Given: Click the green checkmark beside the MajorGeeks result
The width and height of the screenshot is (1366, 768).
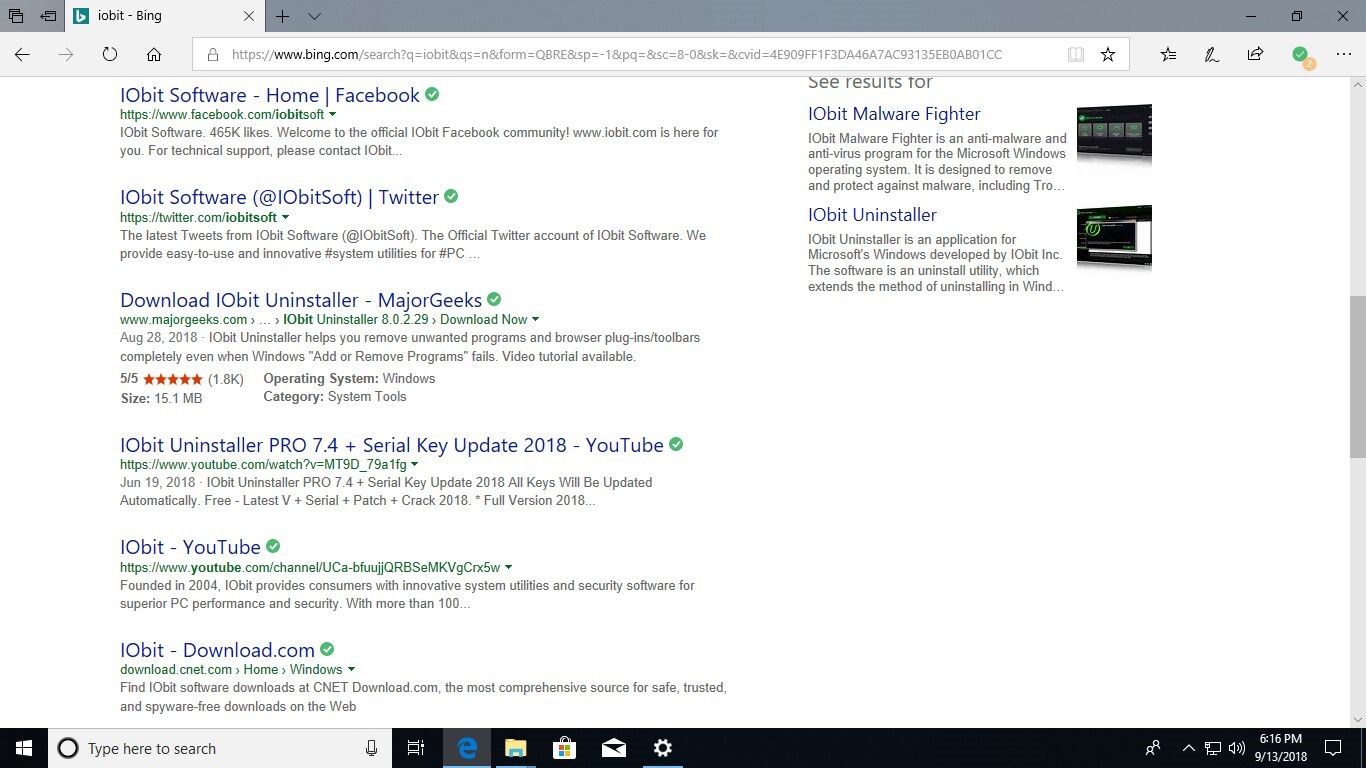Looking at the screenshot, I should [x=494, y=299].
